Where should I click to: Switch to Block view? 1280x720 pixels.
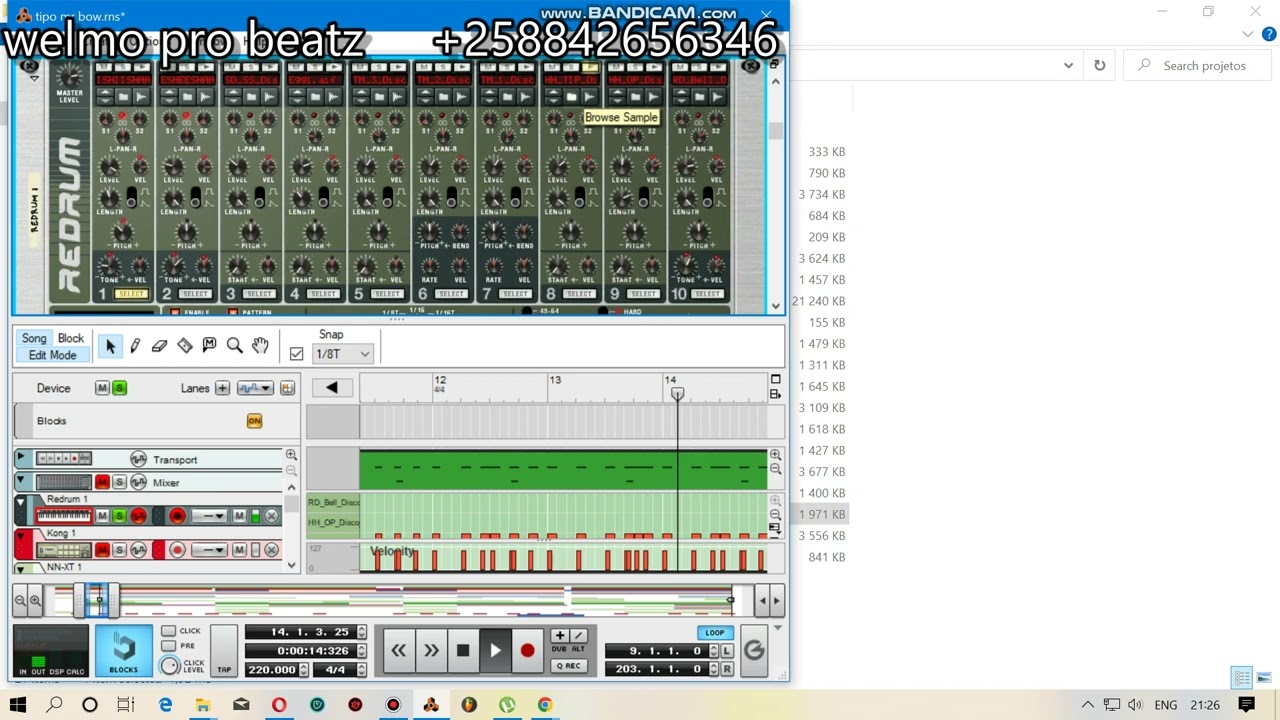tap(71, 338)
